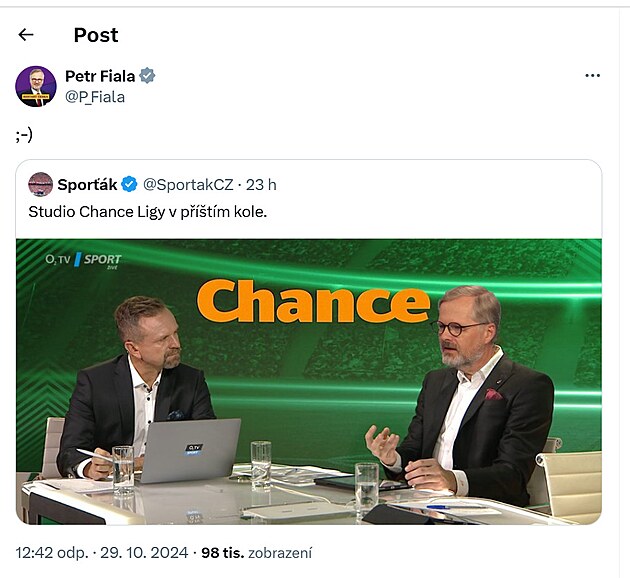
Task: Open the @P_Fiala handle link
Action: click(x=95, y=97)
